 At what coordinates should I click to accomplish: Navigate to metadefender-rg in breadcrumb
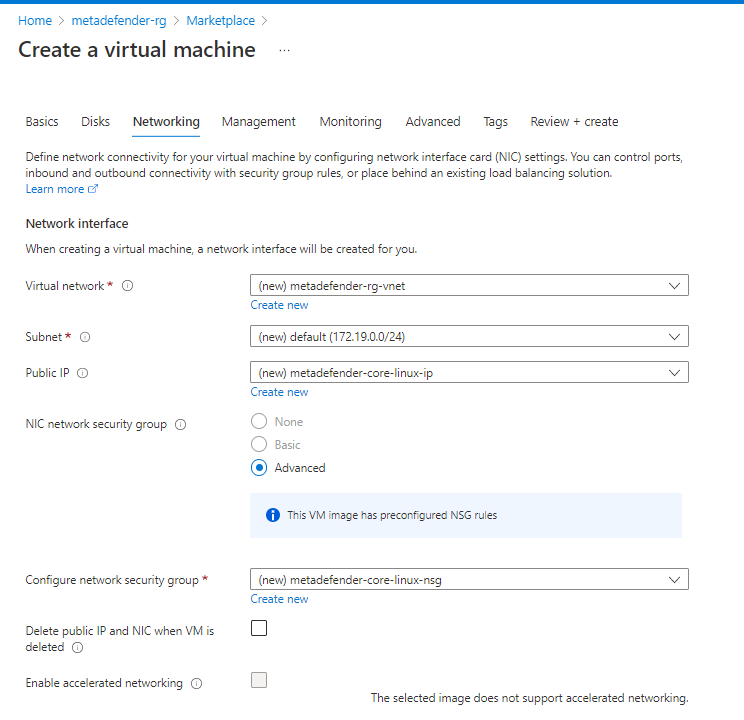tap(119, 21)
